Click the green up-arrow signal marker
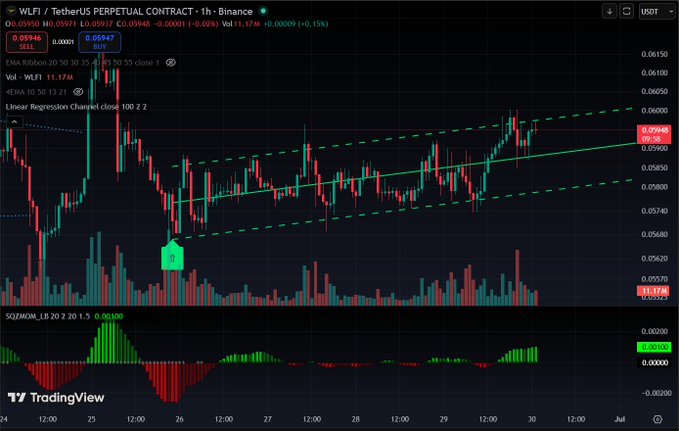Image resolution: width=679 pixels, height=431 pixels. click(172, 256)
